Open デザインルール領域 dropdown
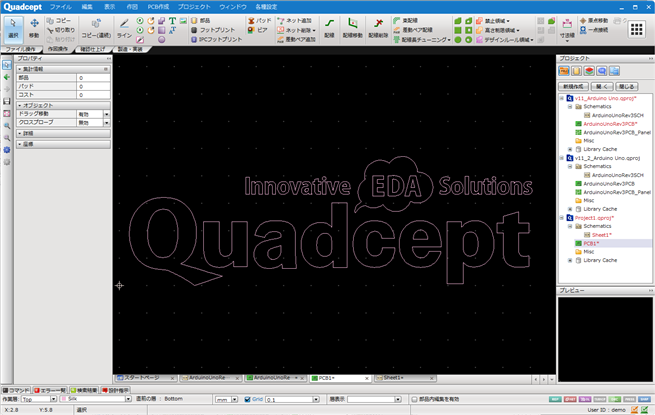This screenshot has height=415, width=655. [x=532, y=40]
